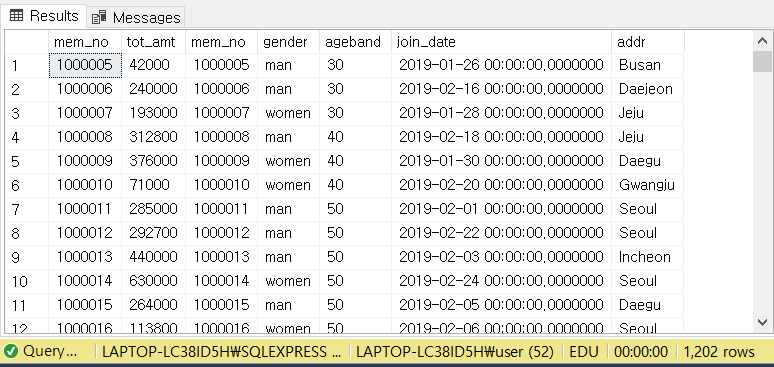The width and height of the screenshot is (774, 367).
Task: Click the join_date cell 2019-02-05
Action: (502, 305)
